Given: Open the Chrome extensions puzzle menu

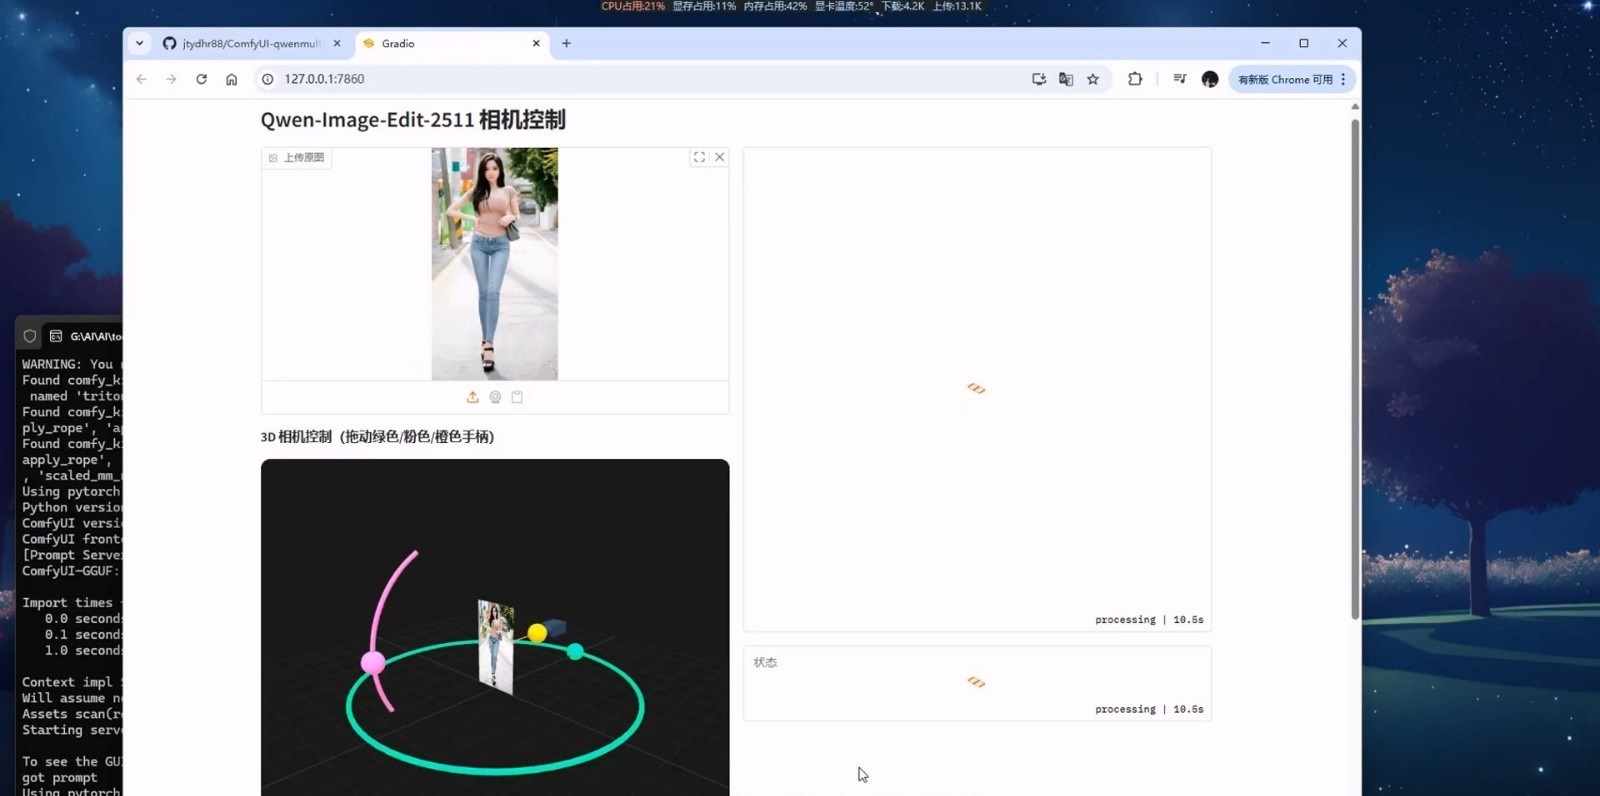Looking at the screenshot, I should point(1135,79).
